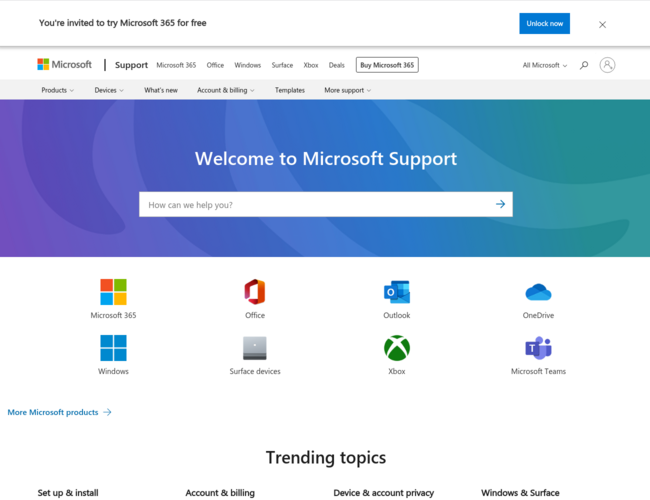Open the Office product icon
This screenshot has width=650, height=500.
(x=255, y=292)
